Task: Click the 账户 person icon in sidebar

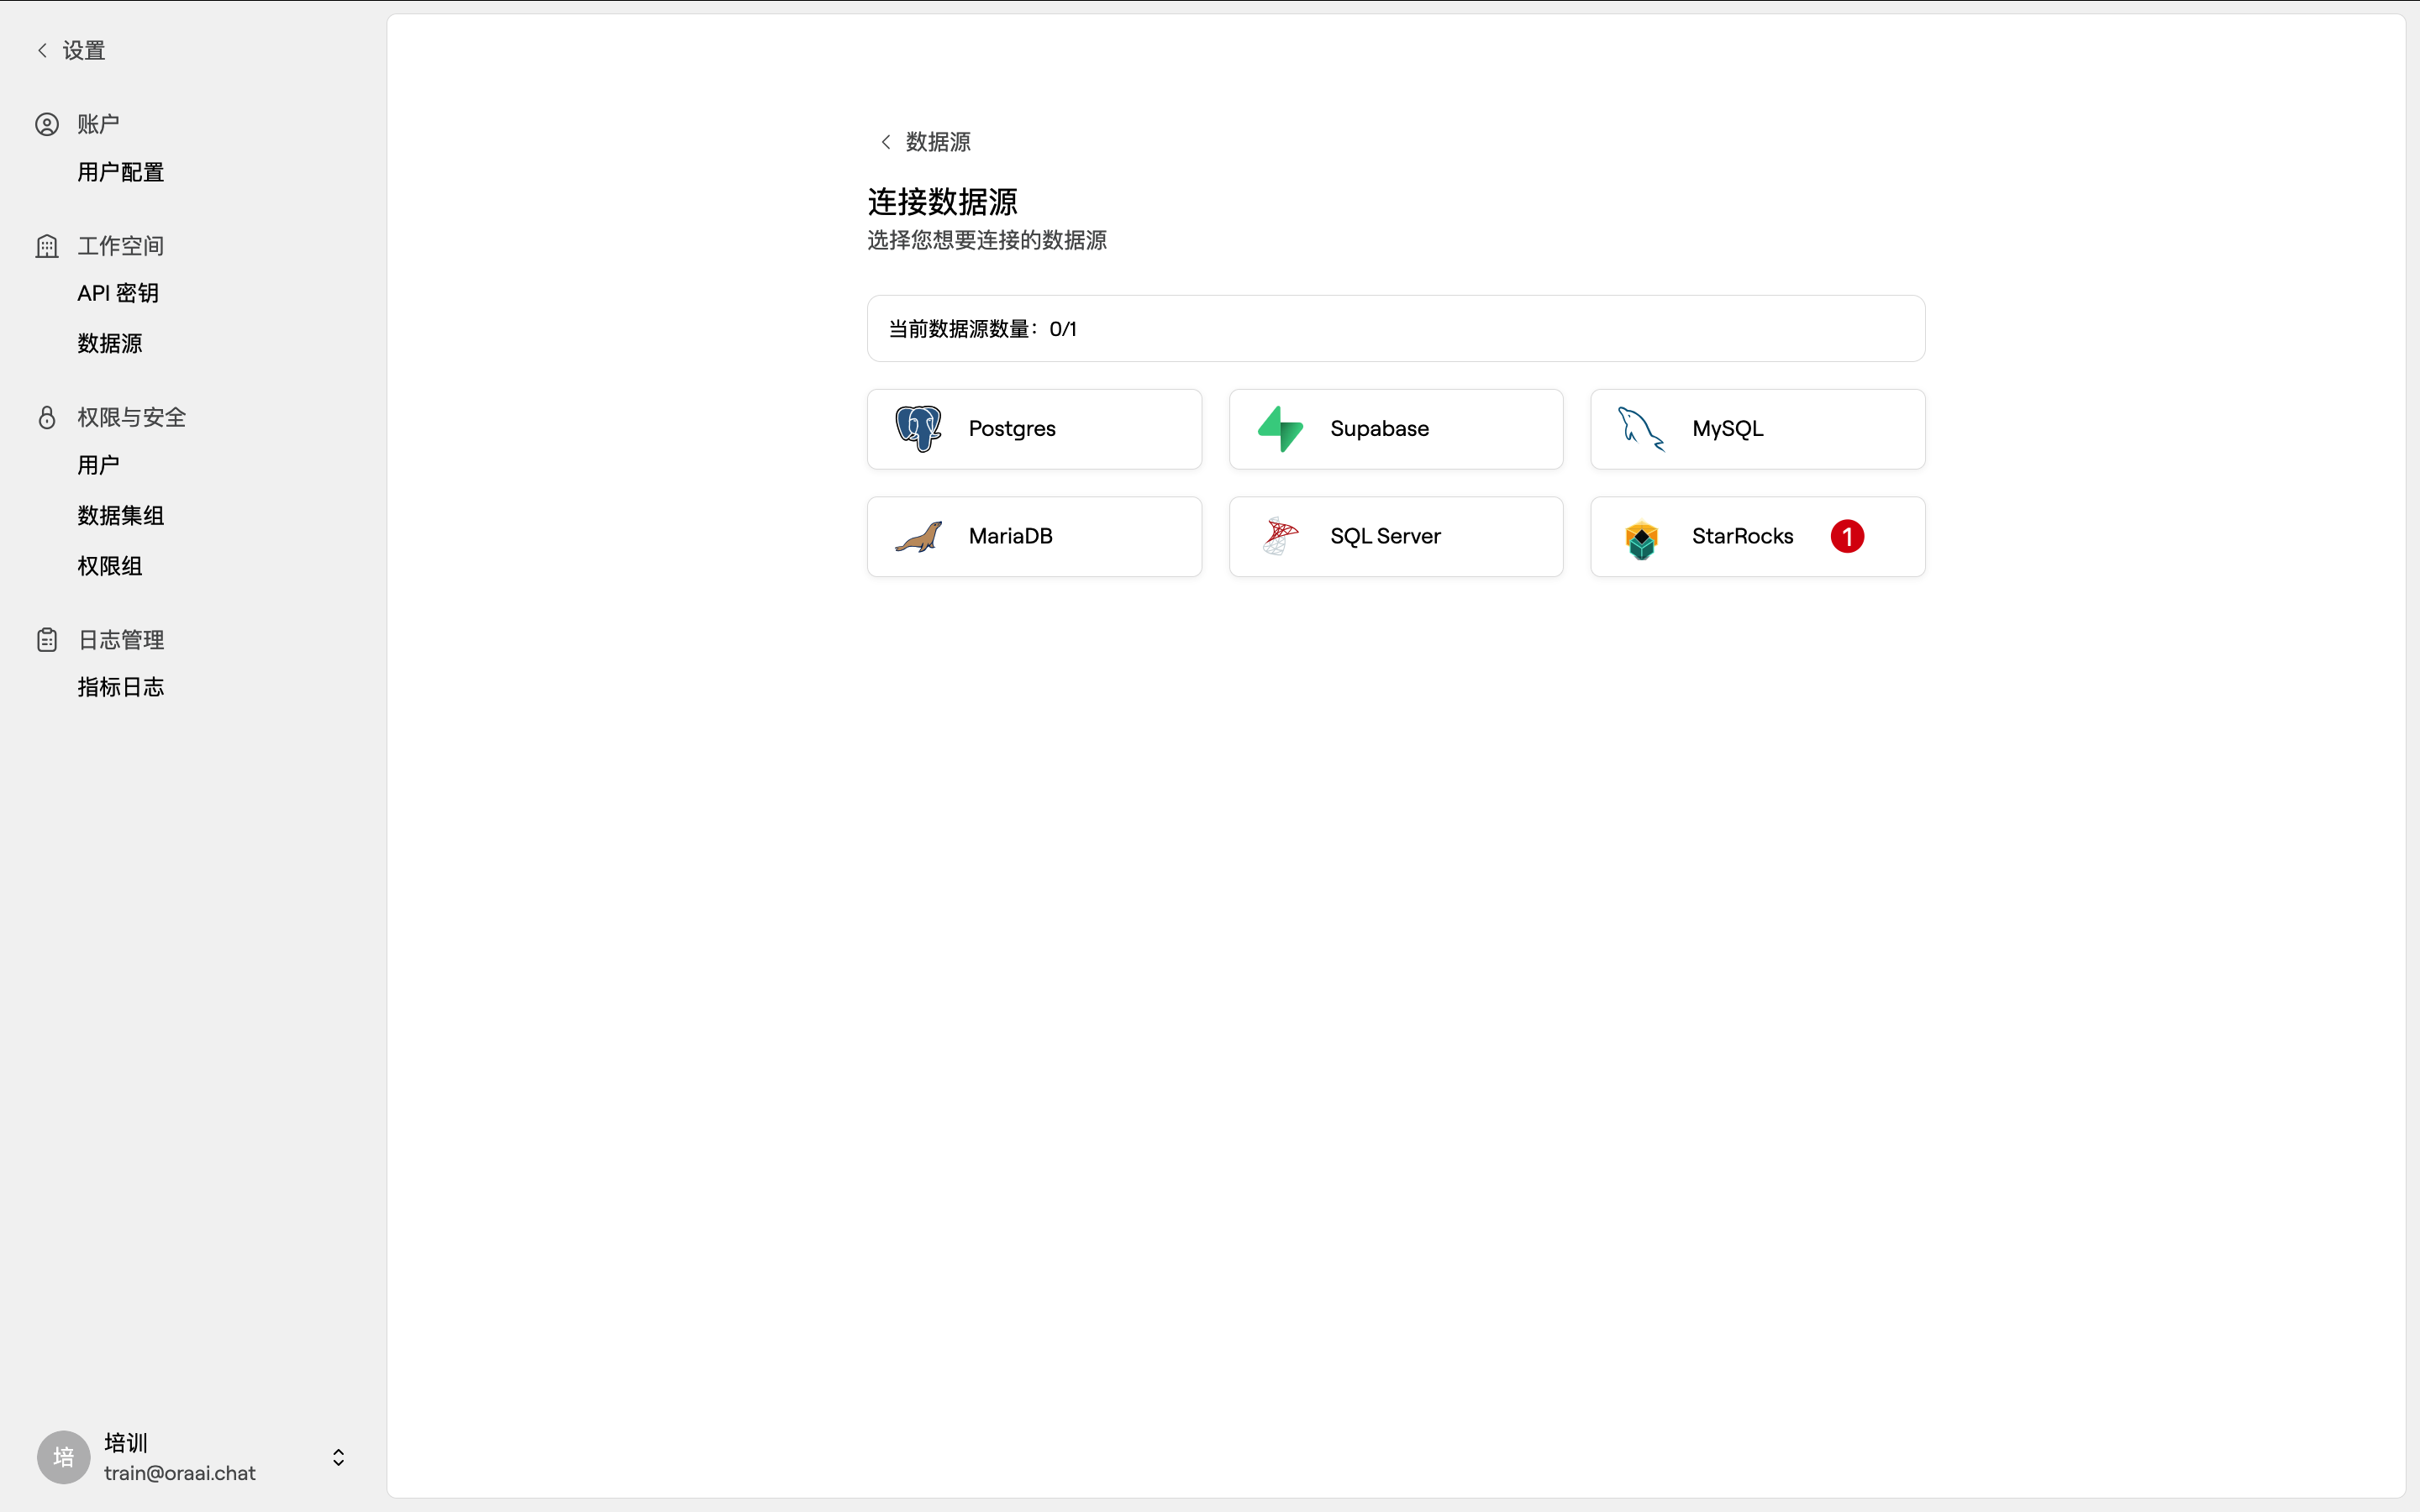Action: [x=47, y=124]
